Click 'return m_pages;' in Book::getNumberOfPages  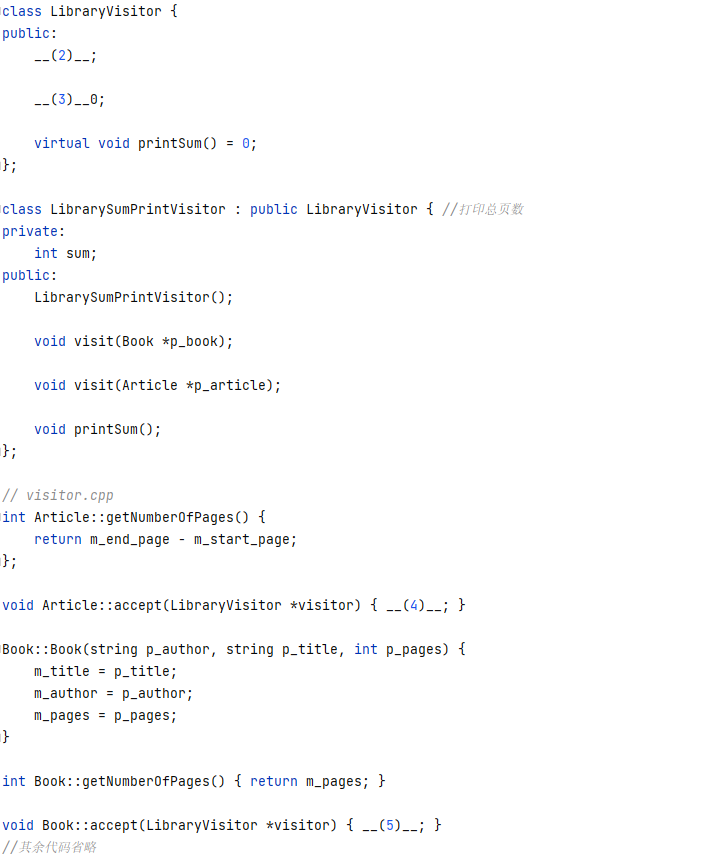point(309,782)
